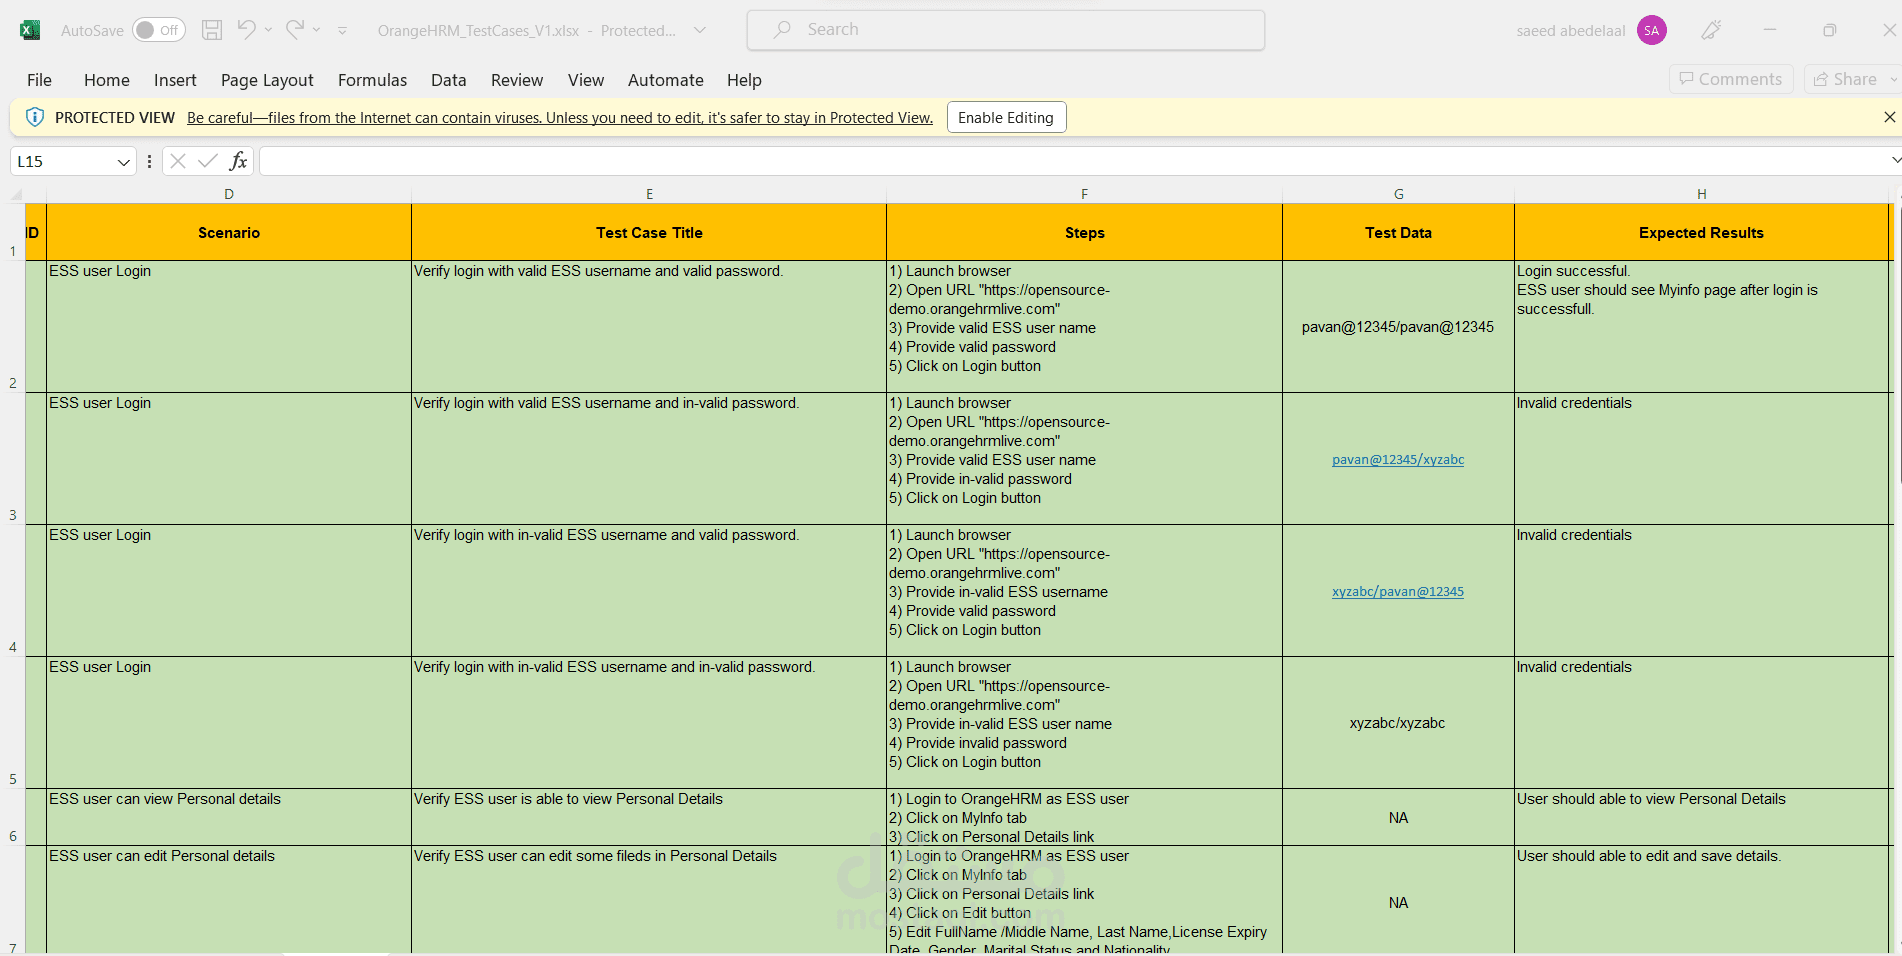
Task: Open the SA account avatar
Action: click(1652, 30)
